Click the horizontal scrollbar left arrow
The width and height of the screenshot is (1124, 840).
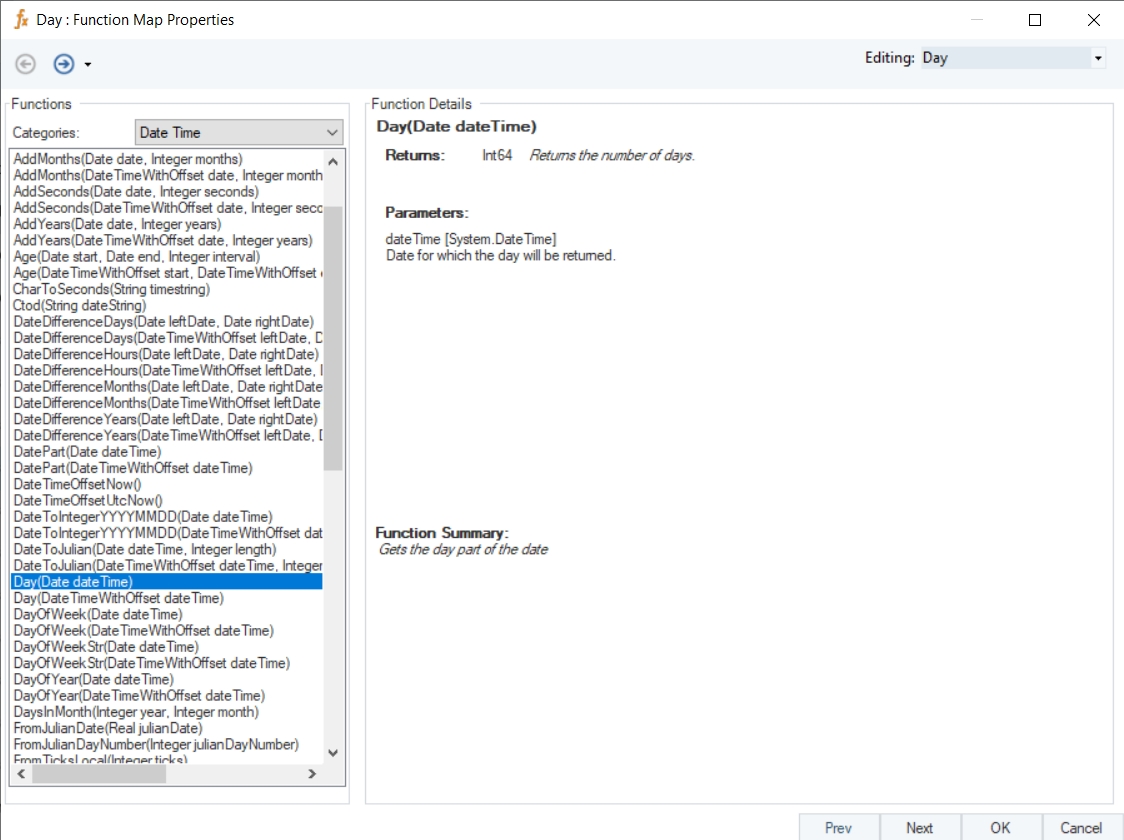(x=20, y=774)
